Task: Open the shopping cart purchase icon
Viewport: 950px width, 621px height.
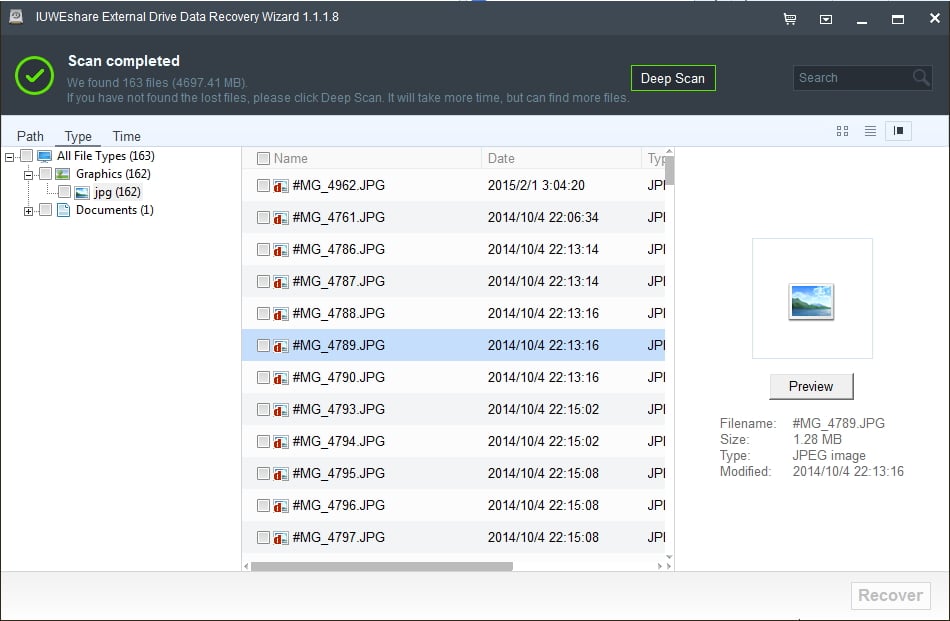Action: tap(789, 19)
